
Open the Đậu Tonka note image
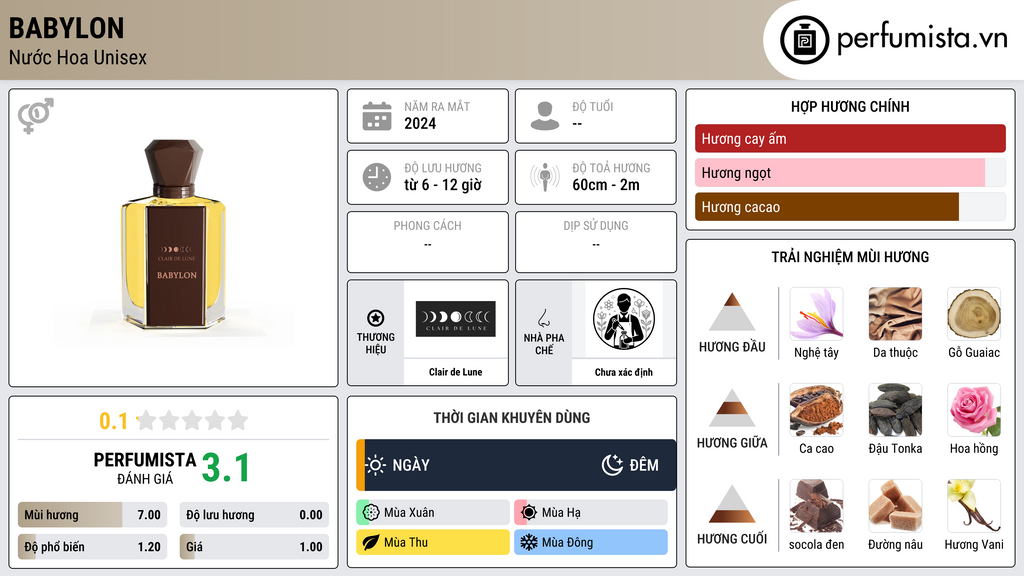point(895,410)
